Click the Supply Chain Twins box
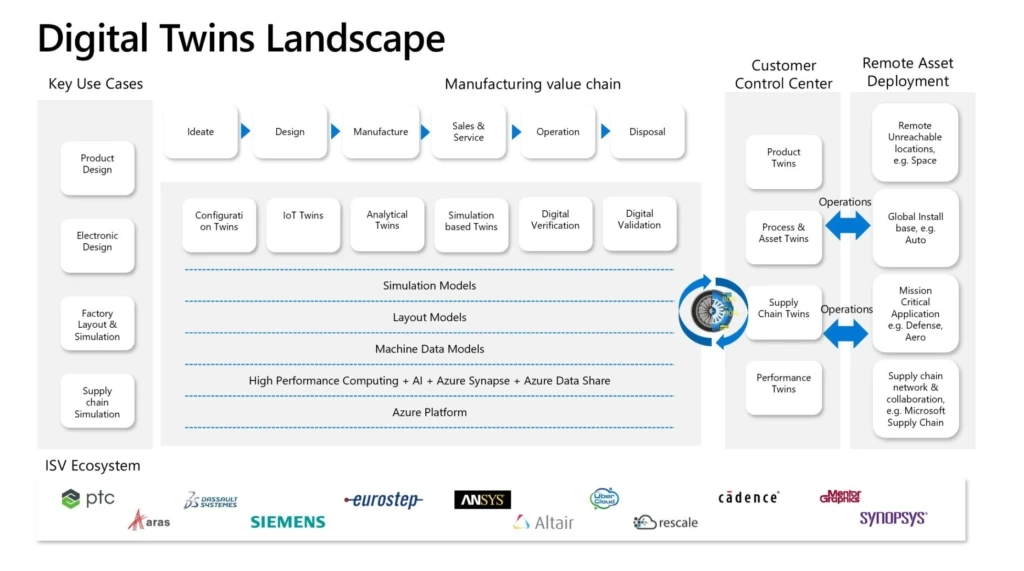This screenshot has width=1024, height=571. coord(783,311)
